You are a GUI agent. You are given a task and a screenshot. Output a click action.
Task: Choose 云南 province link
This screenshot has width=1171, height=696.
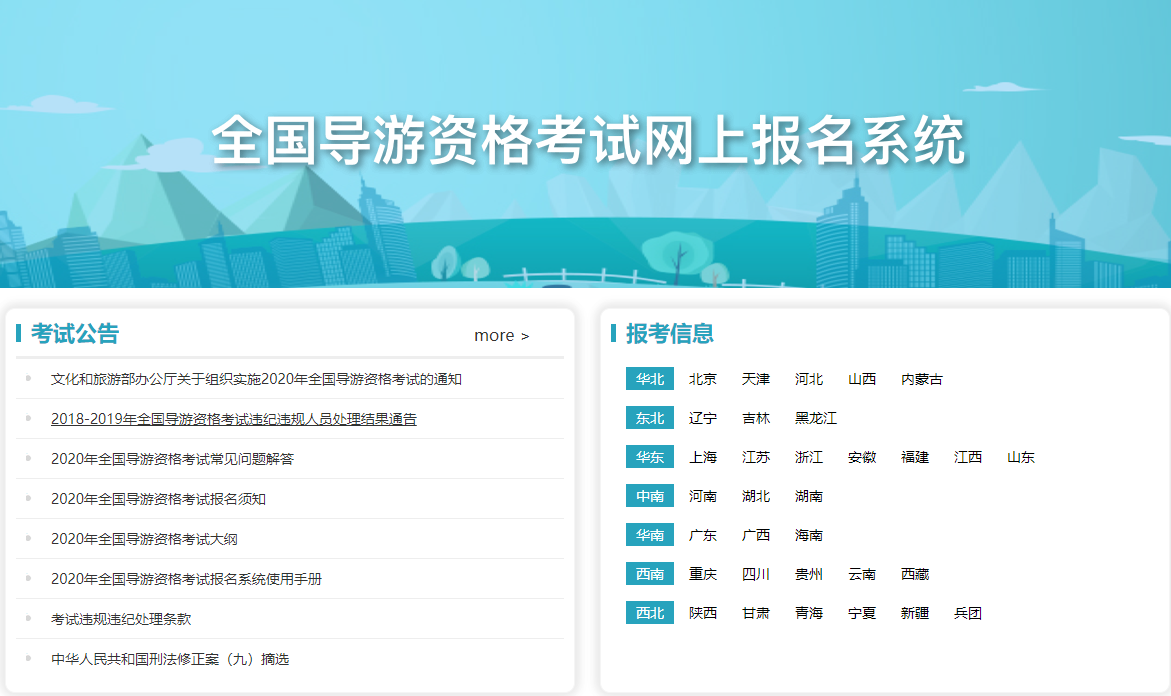coord(862,574)
